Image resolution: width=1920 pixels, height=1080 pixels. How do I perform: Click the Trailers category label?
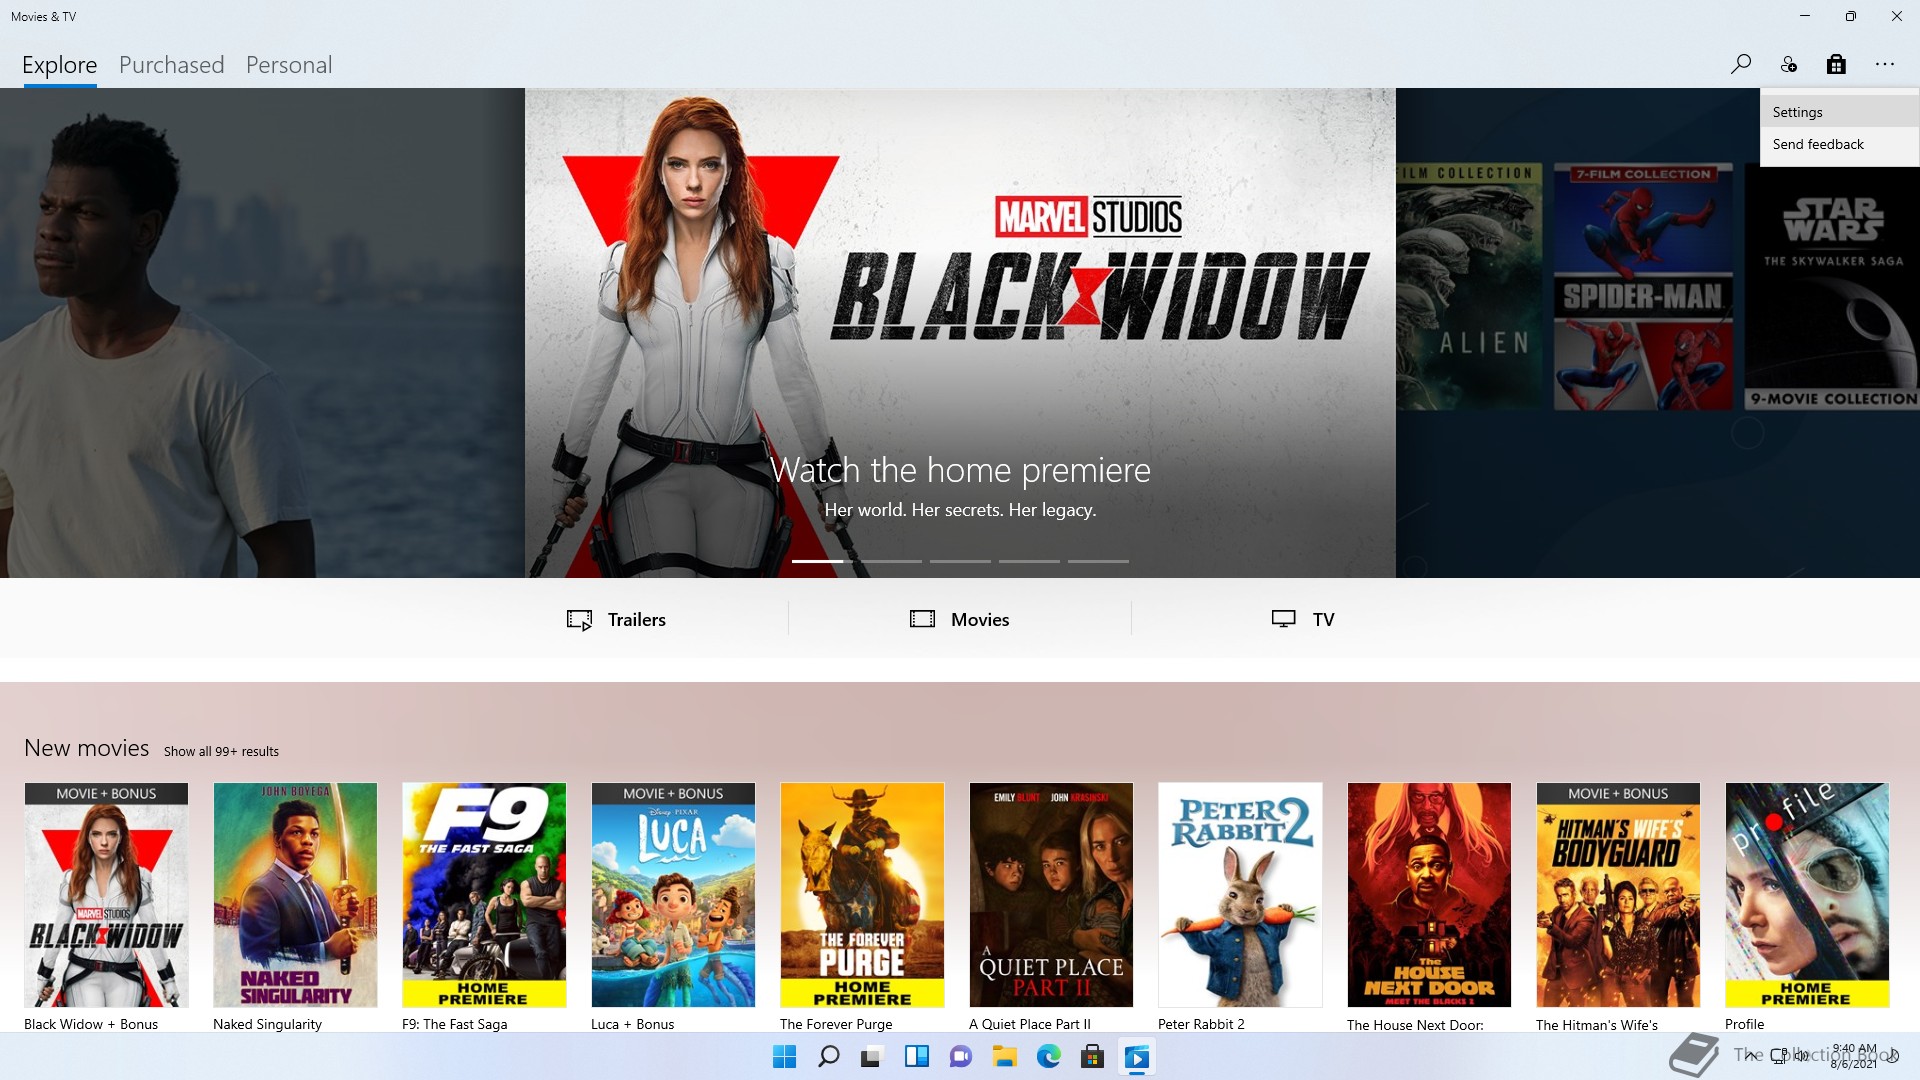[637, 620]
